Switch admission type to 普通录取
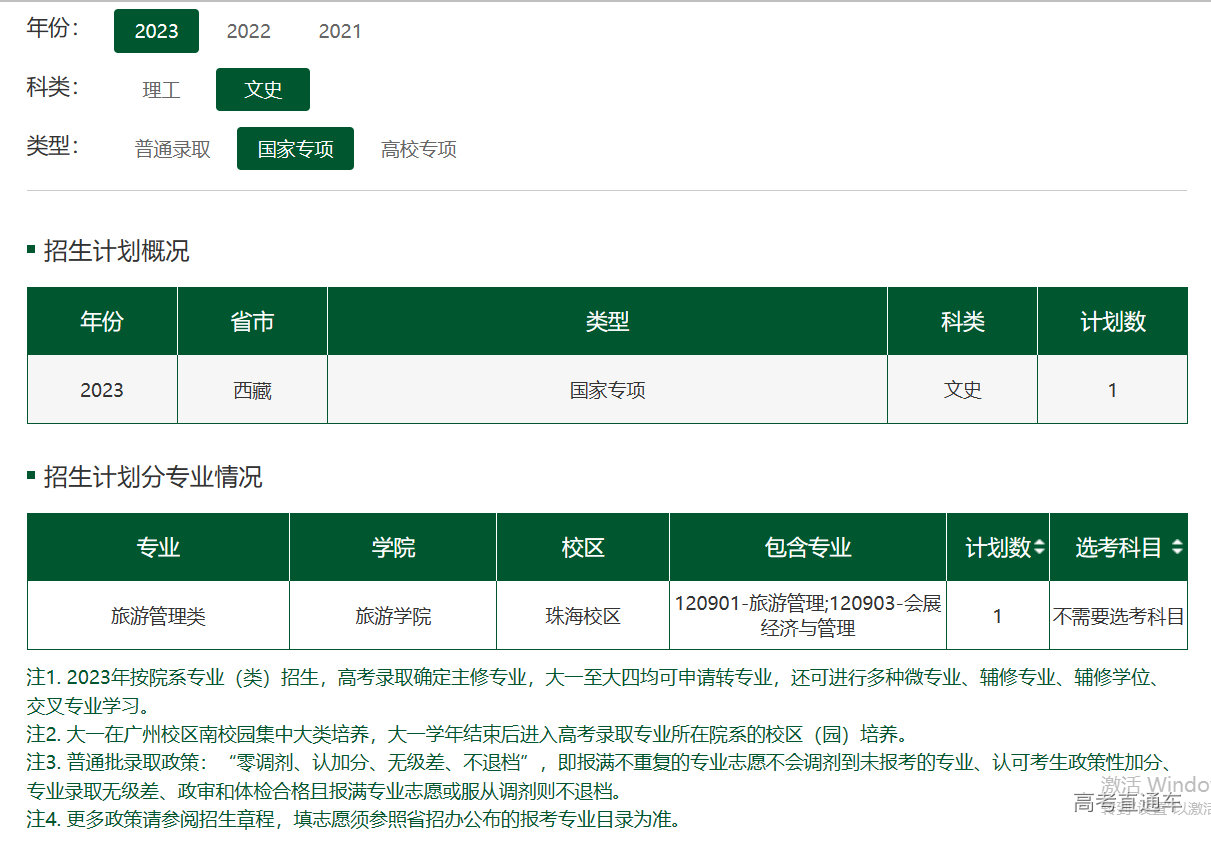1211x842 pixels. coord(173,150)
